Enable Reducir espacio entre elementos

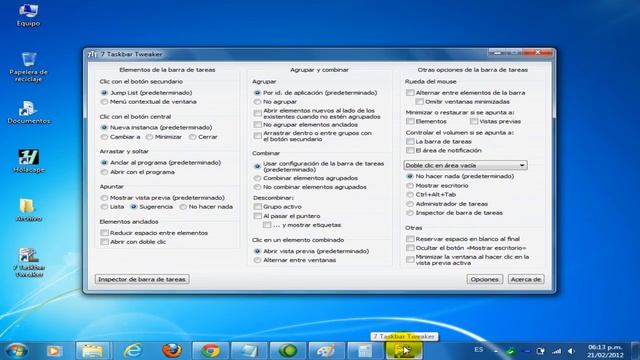pyautogui.click(x=154, y=233)
